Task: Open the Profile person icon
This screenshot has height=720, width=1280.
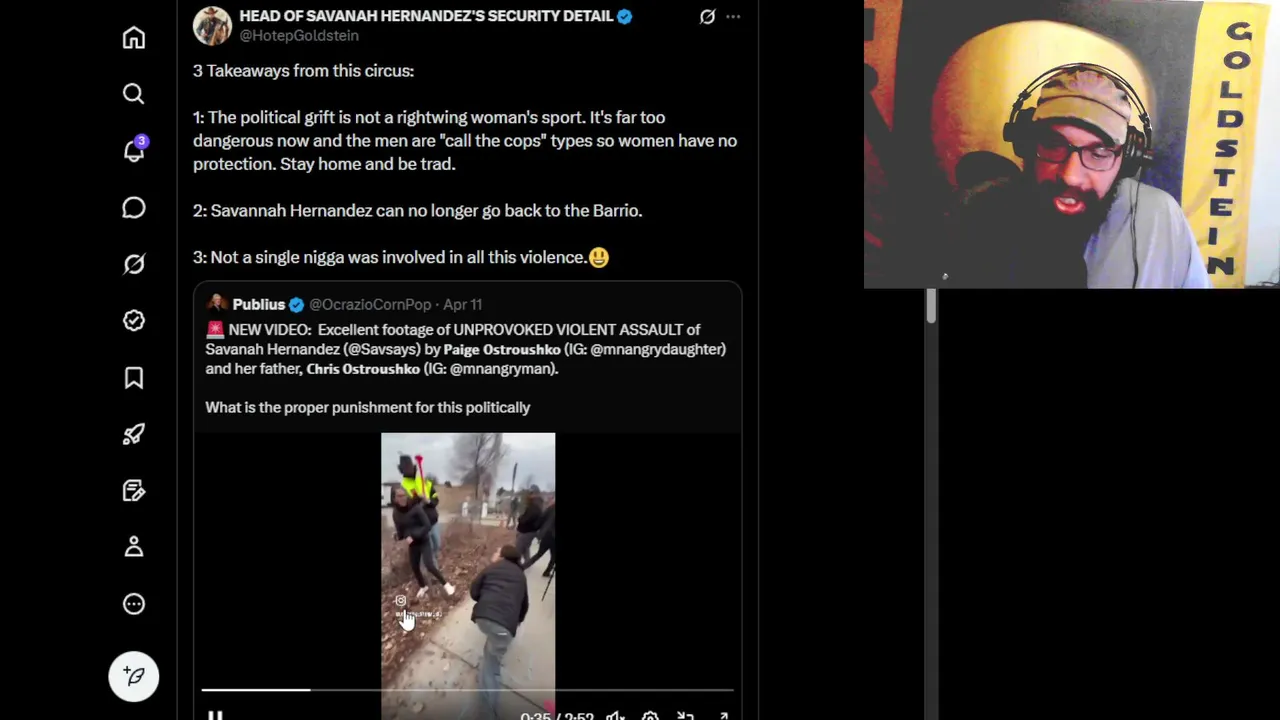Action: coord(134,547)
